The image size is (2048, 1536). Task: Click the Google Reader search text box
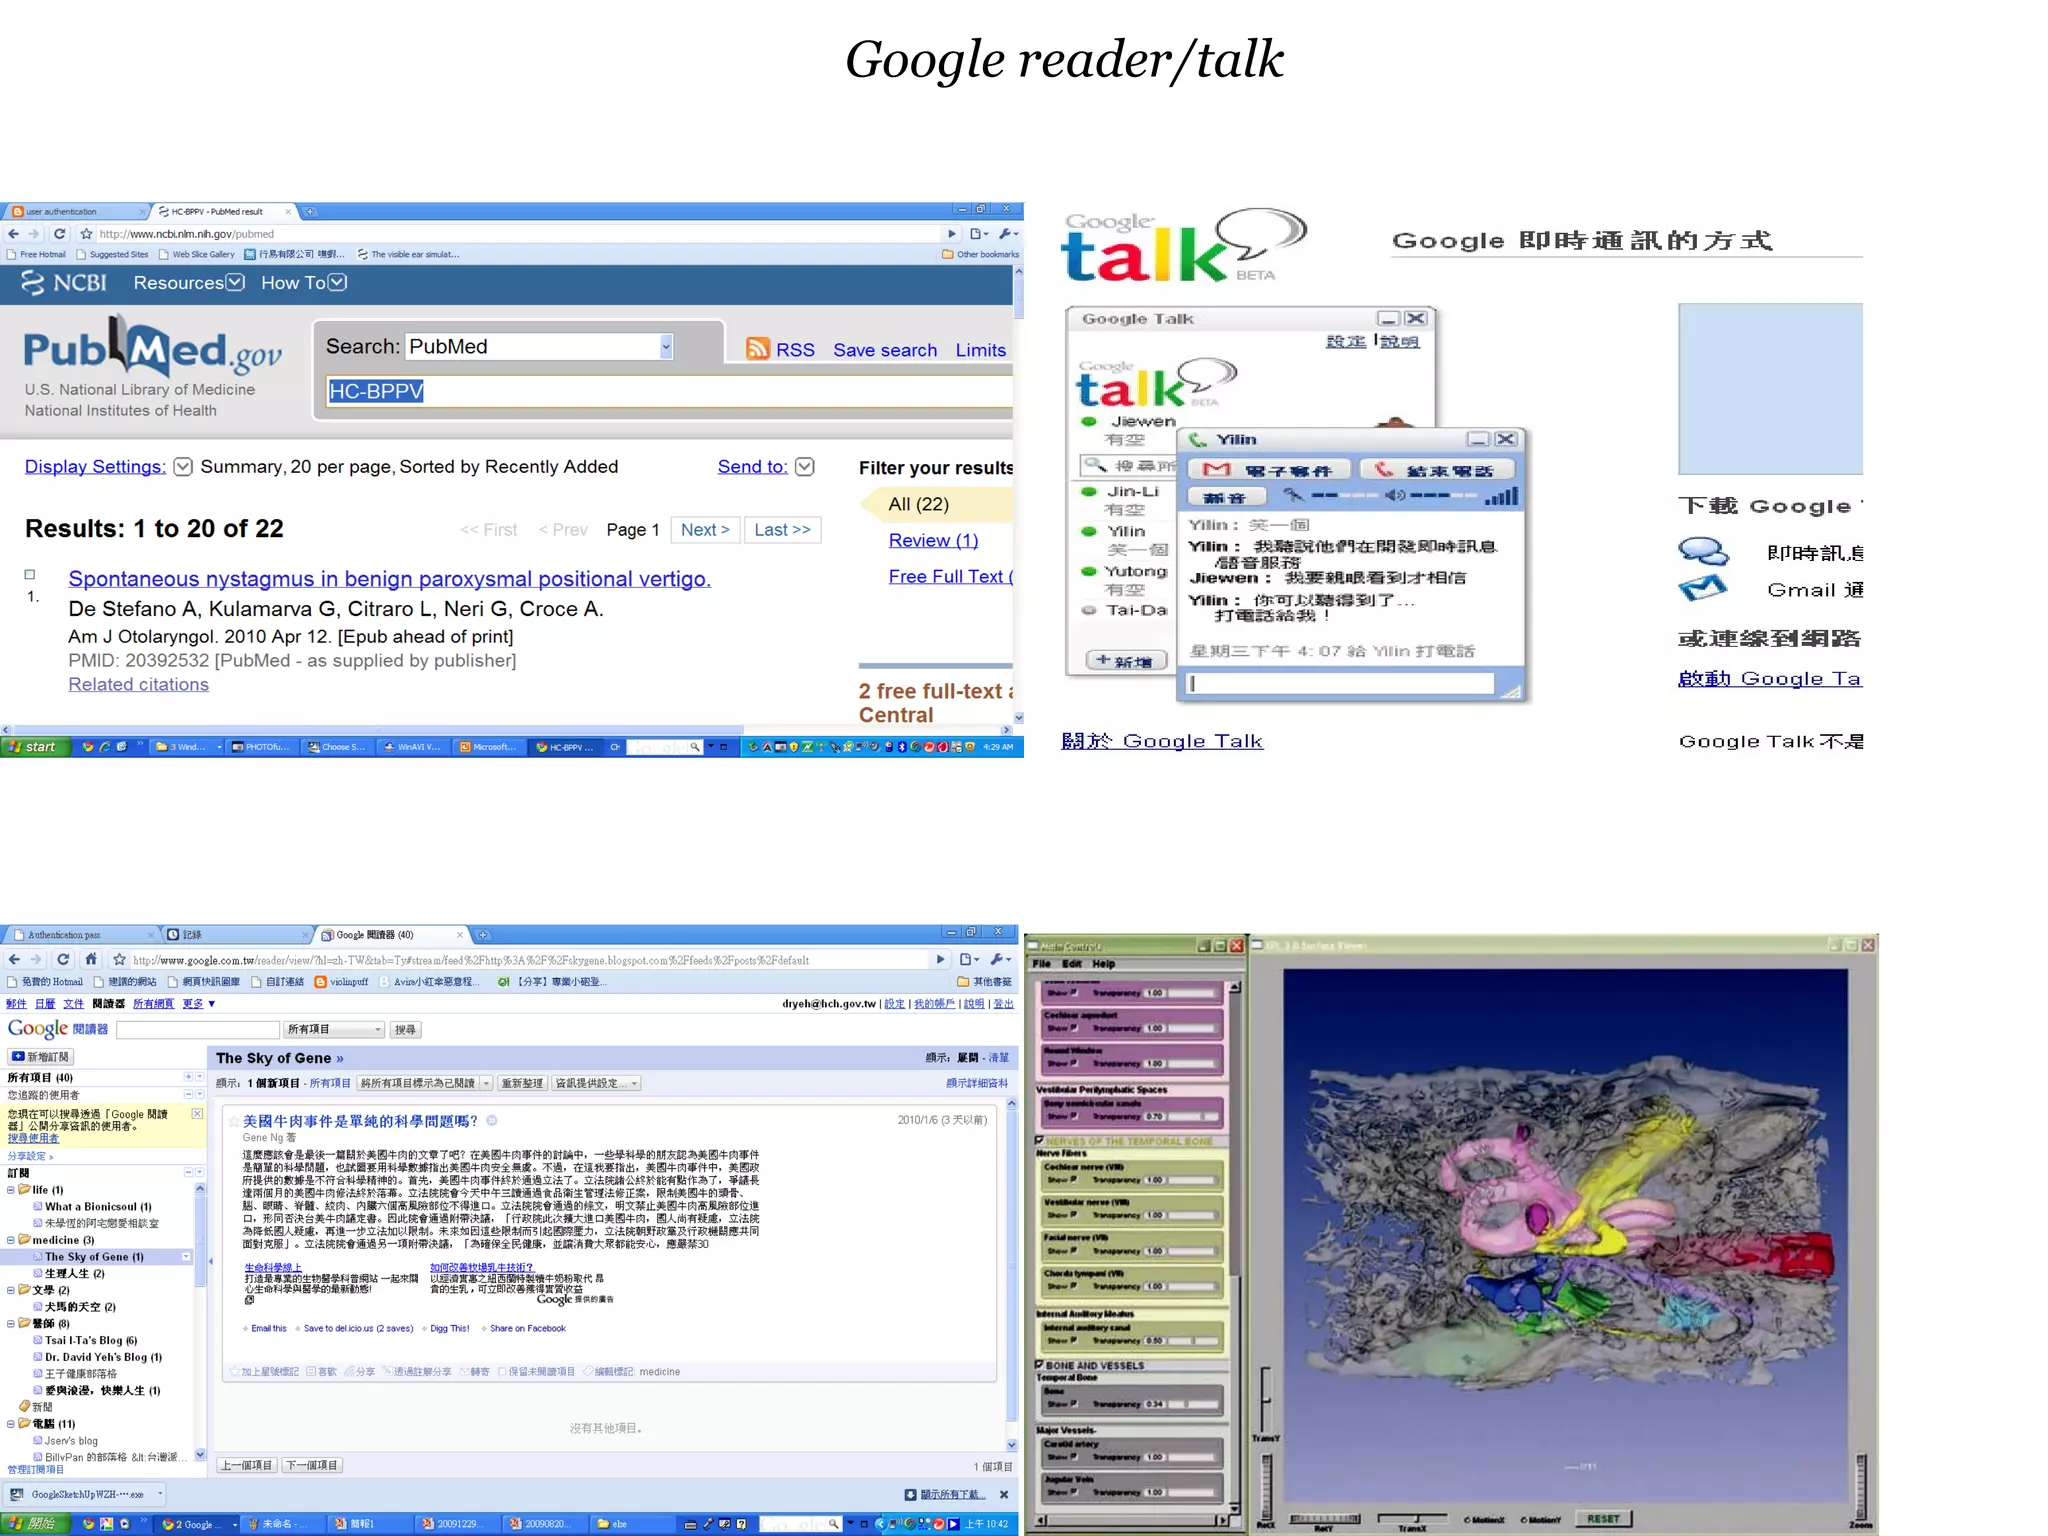197,1029
